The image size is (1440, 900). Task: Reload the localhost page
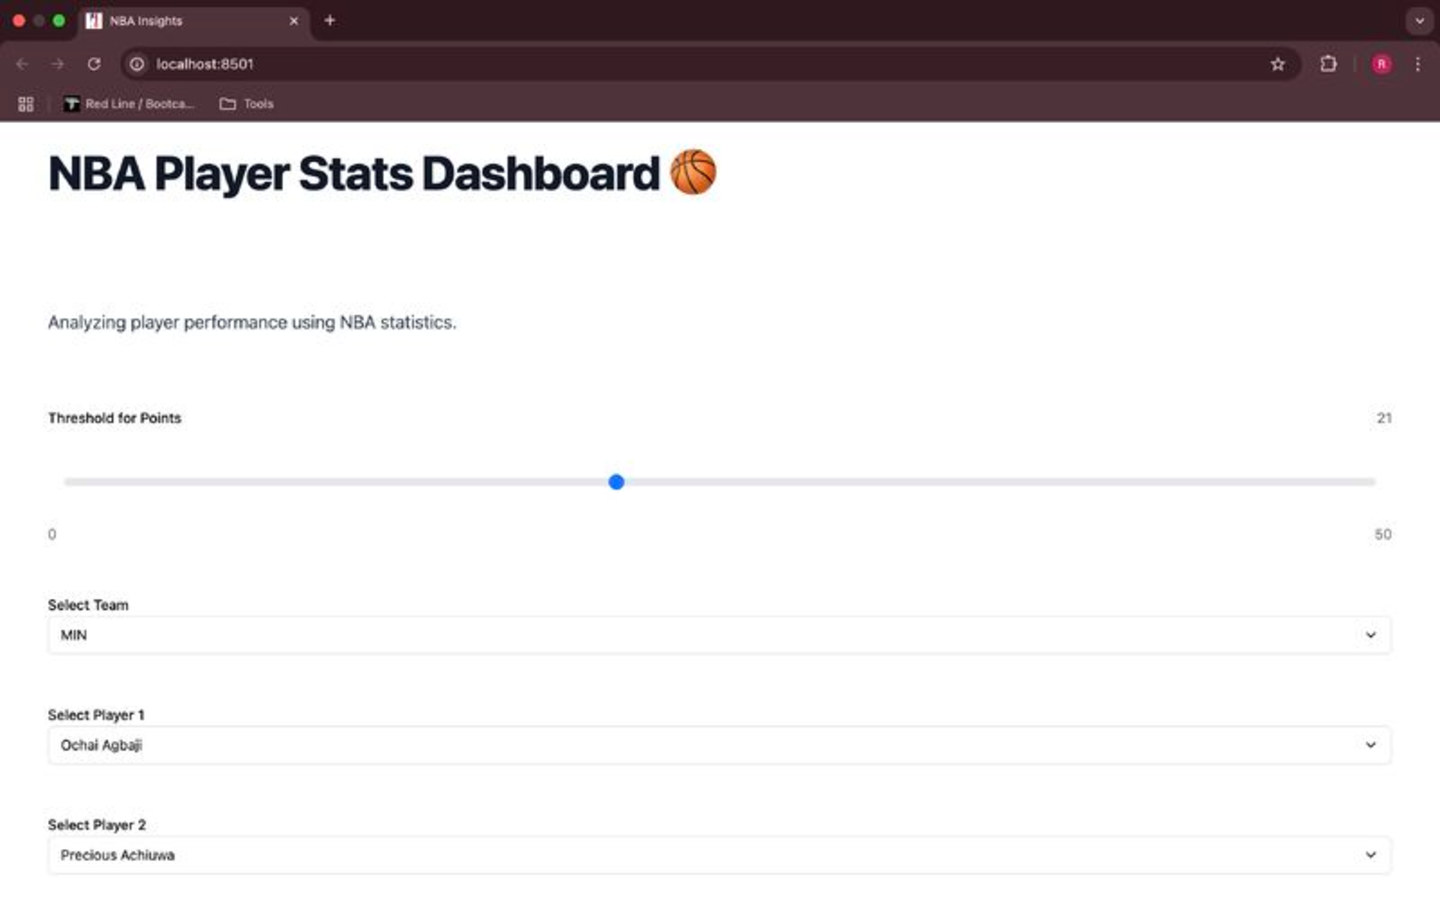coord(94,64)
